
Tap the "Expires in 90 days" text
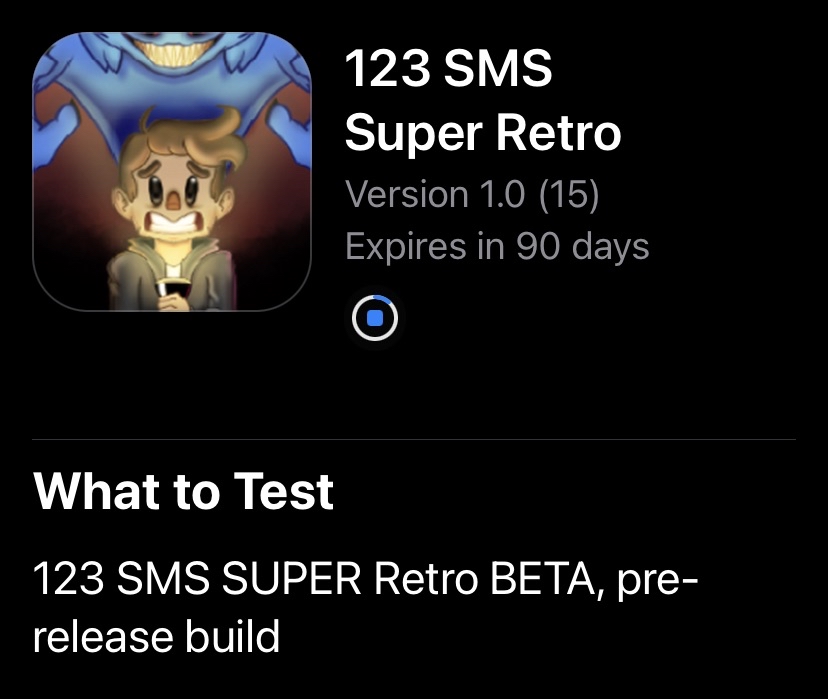click(497, 246)
